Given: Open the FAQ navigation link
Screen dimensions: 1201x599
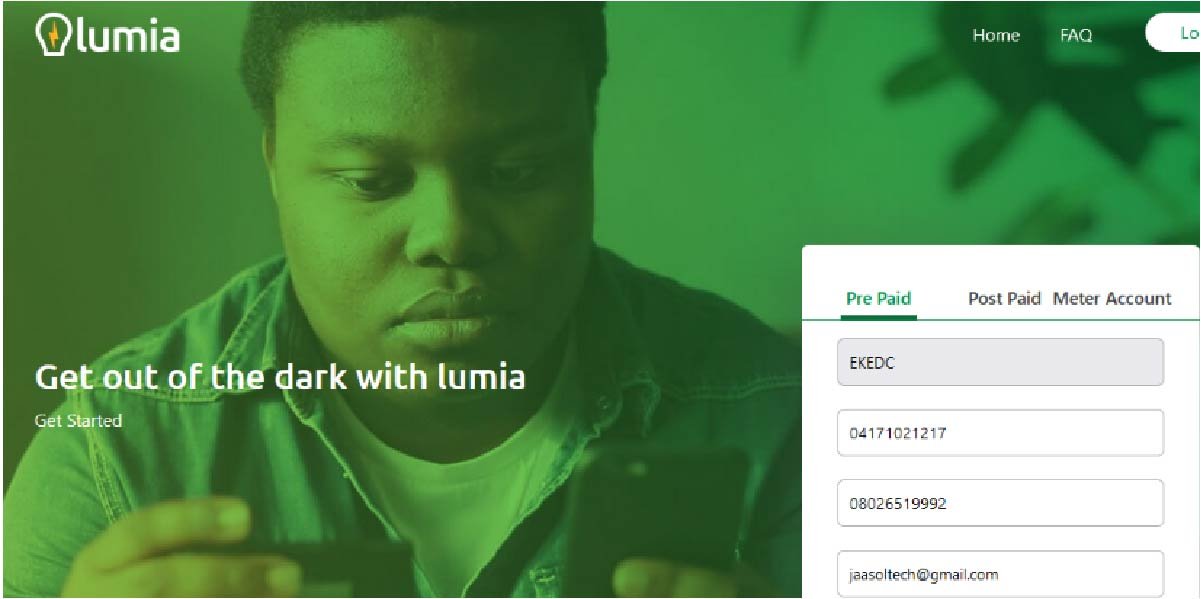Looking at the screenshot, I should click(x=1076, y=35).
